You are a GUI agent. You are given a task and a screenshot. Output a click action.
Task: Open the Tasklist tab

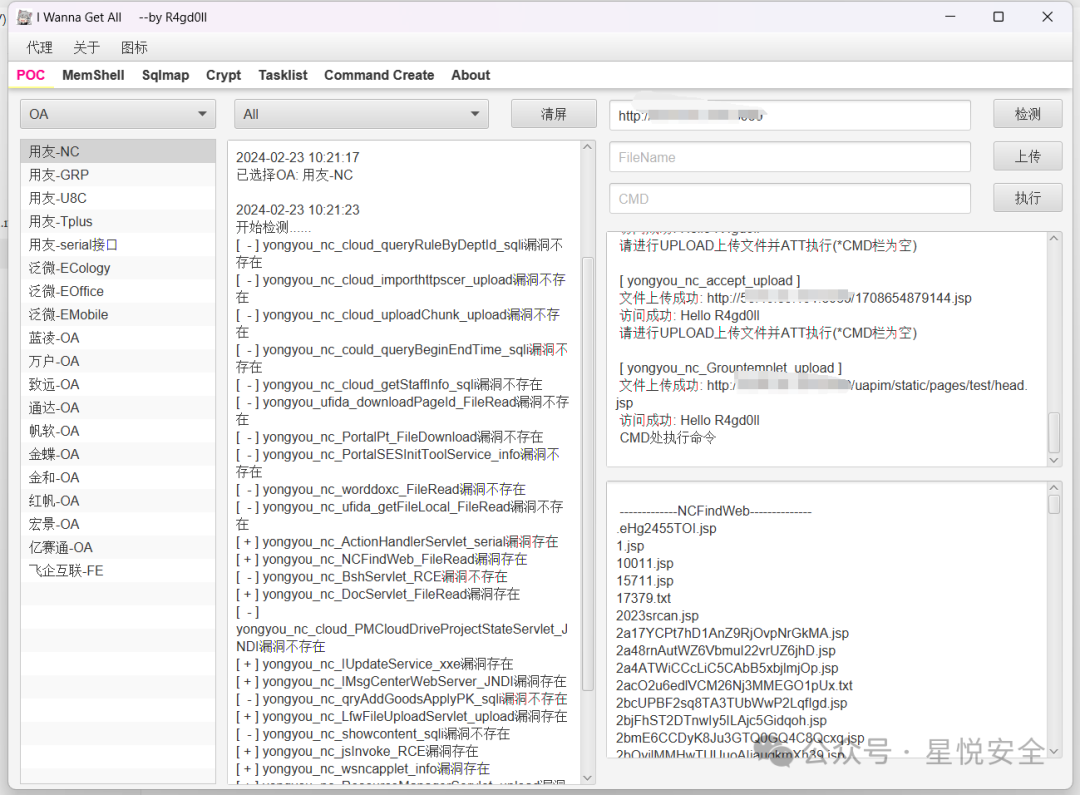tap(283, 75)
